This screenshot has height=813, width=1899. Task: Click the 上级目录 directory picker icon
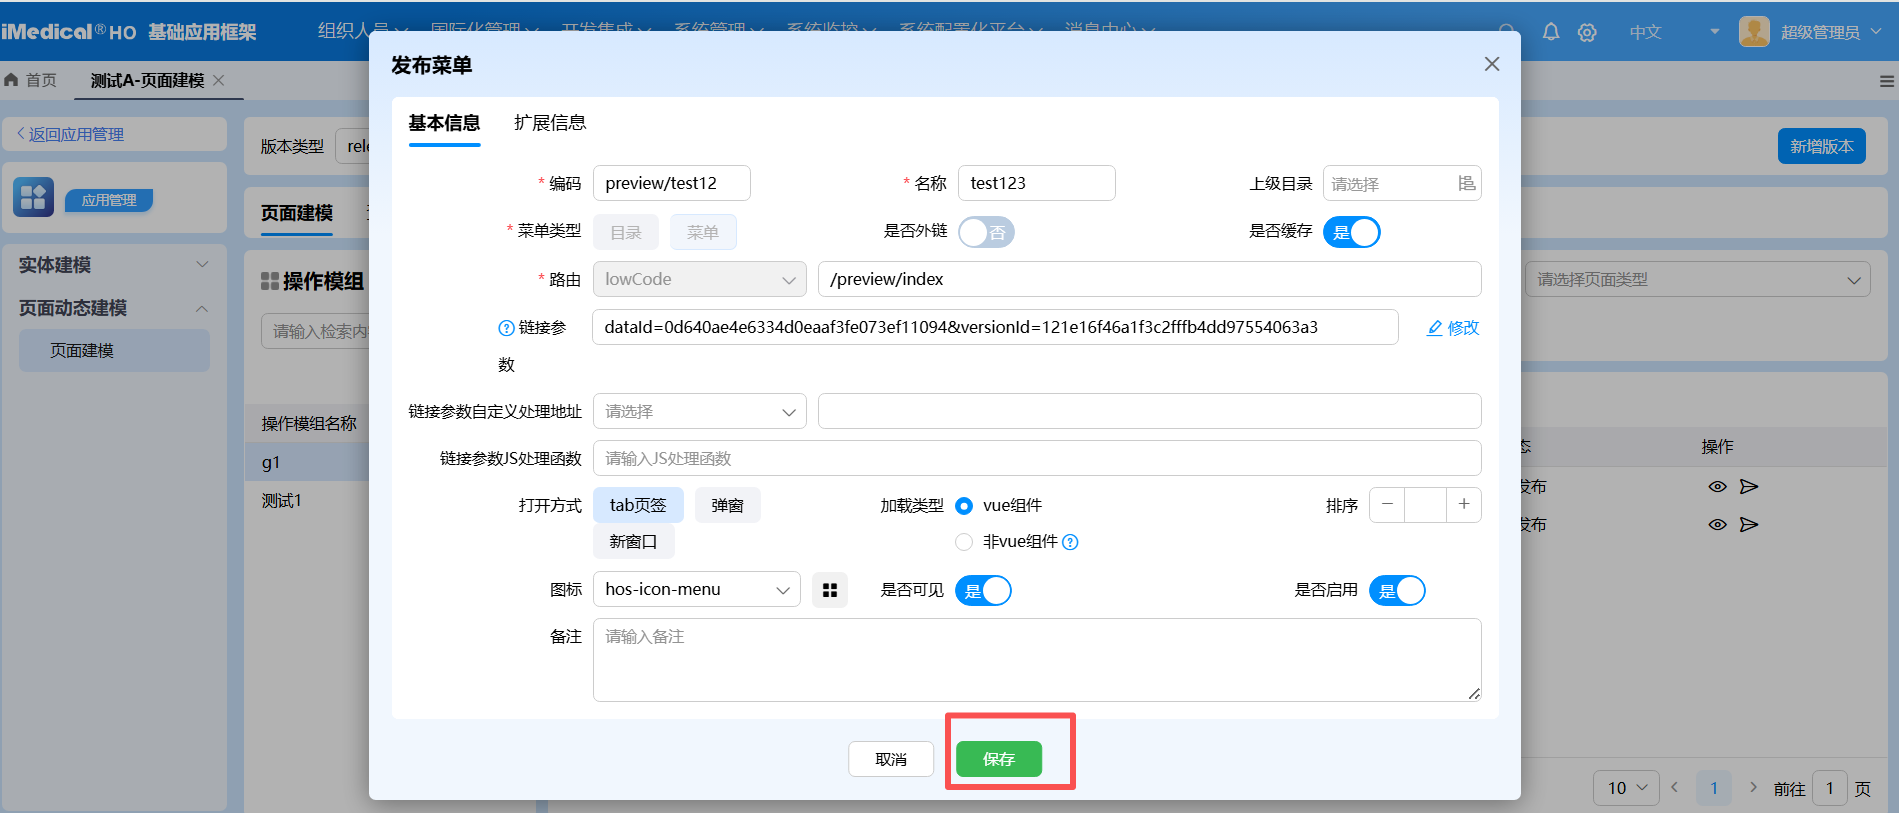pyautogui.click(x=1466, y=183)
